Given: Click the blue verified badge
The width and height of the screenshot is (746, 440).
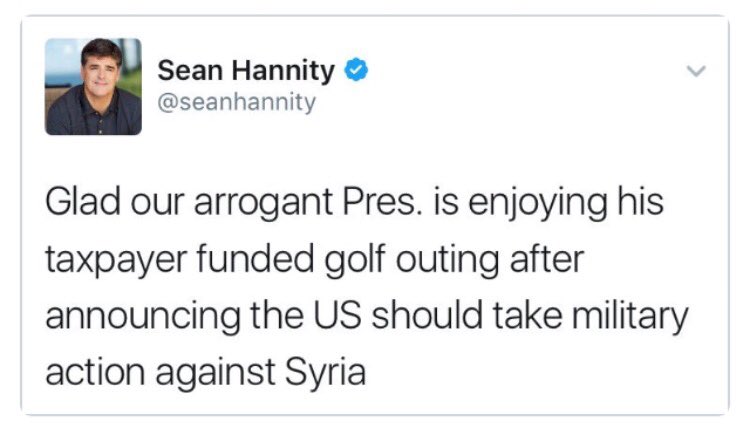Looking at the screenshot, I should [356, 69].
